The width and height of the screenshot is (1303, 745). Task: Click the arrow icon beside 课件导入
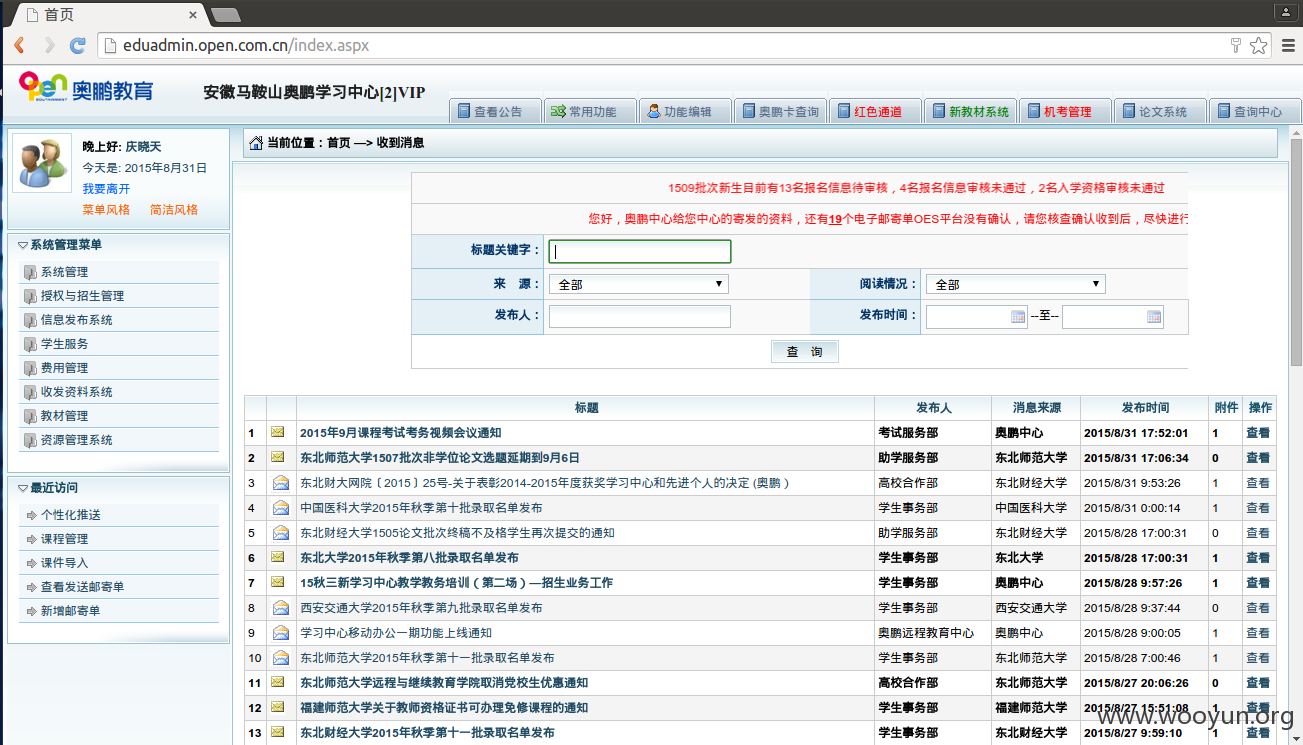31,563
